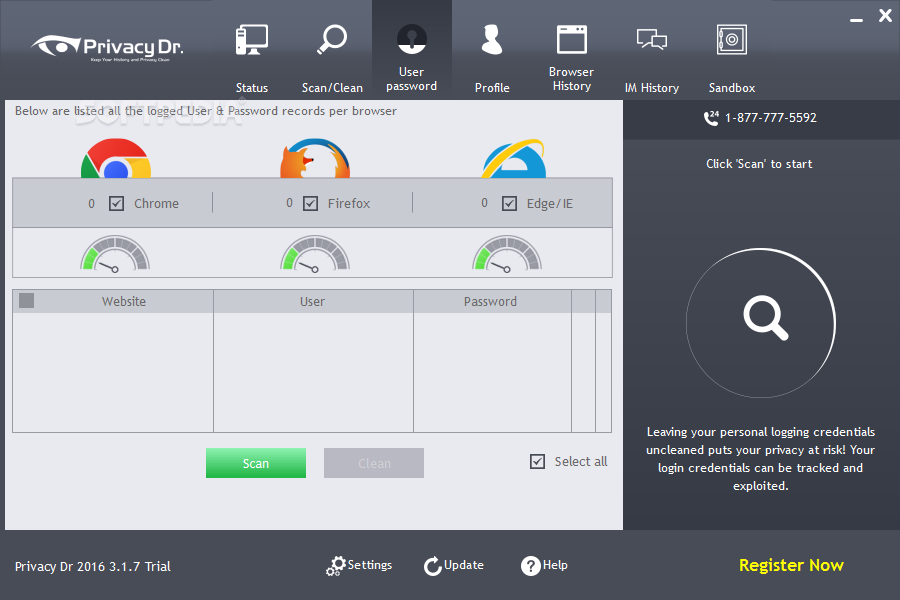Screen dimensions: 900x600
Task: Open Settings from the bottom bar
Action: tap(370, 565)
